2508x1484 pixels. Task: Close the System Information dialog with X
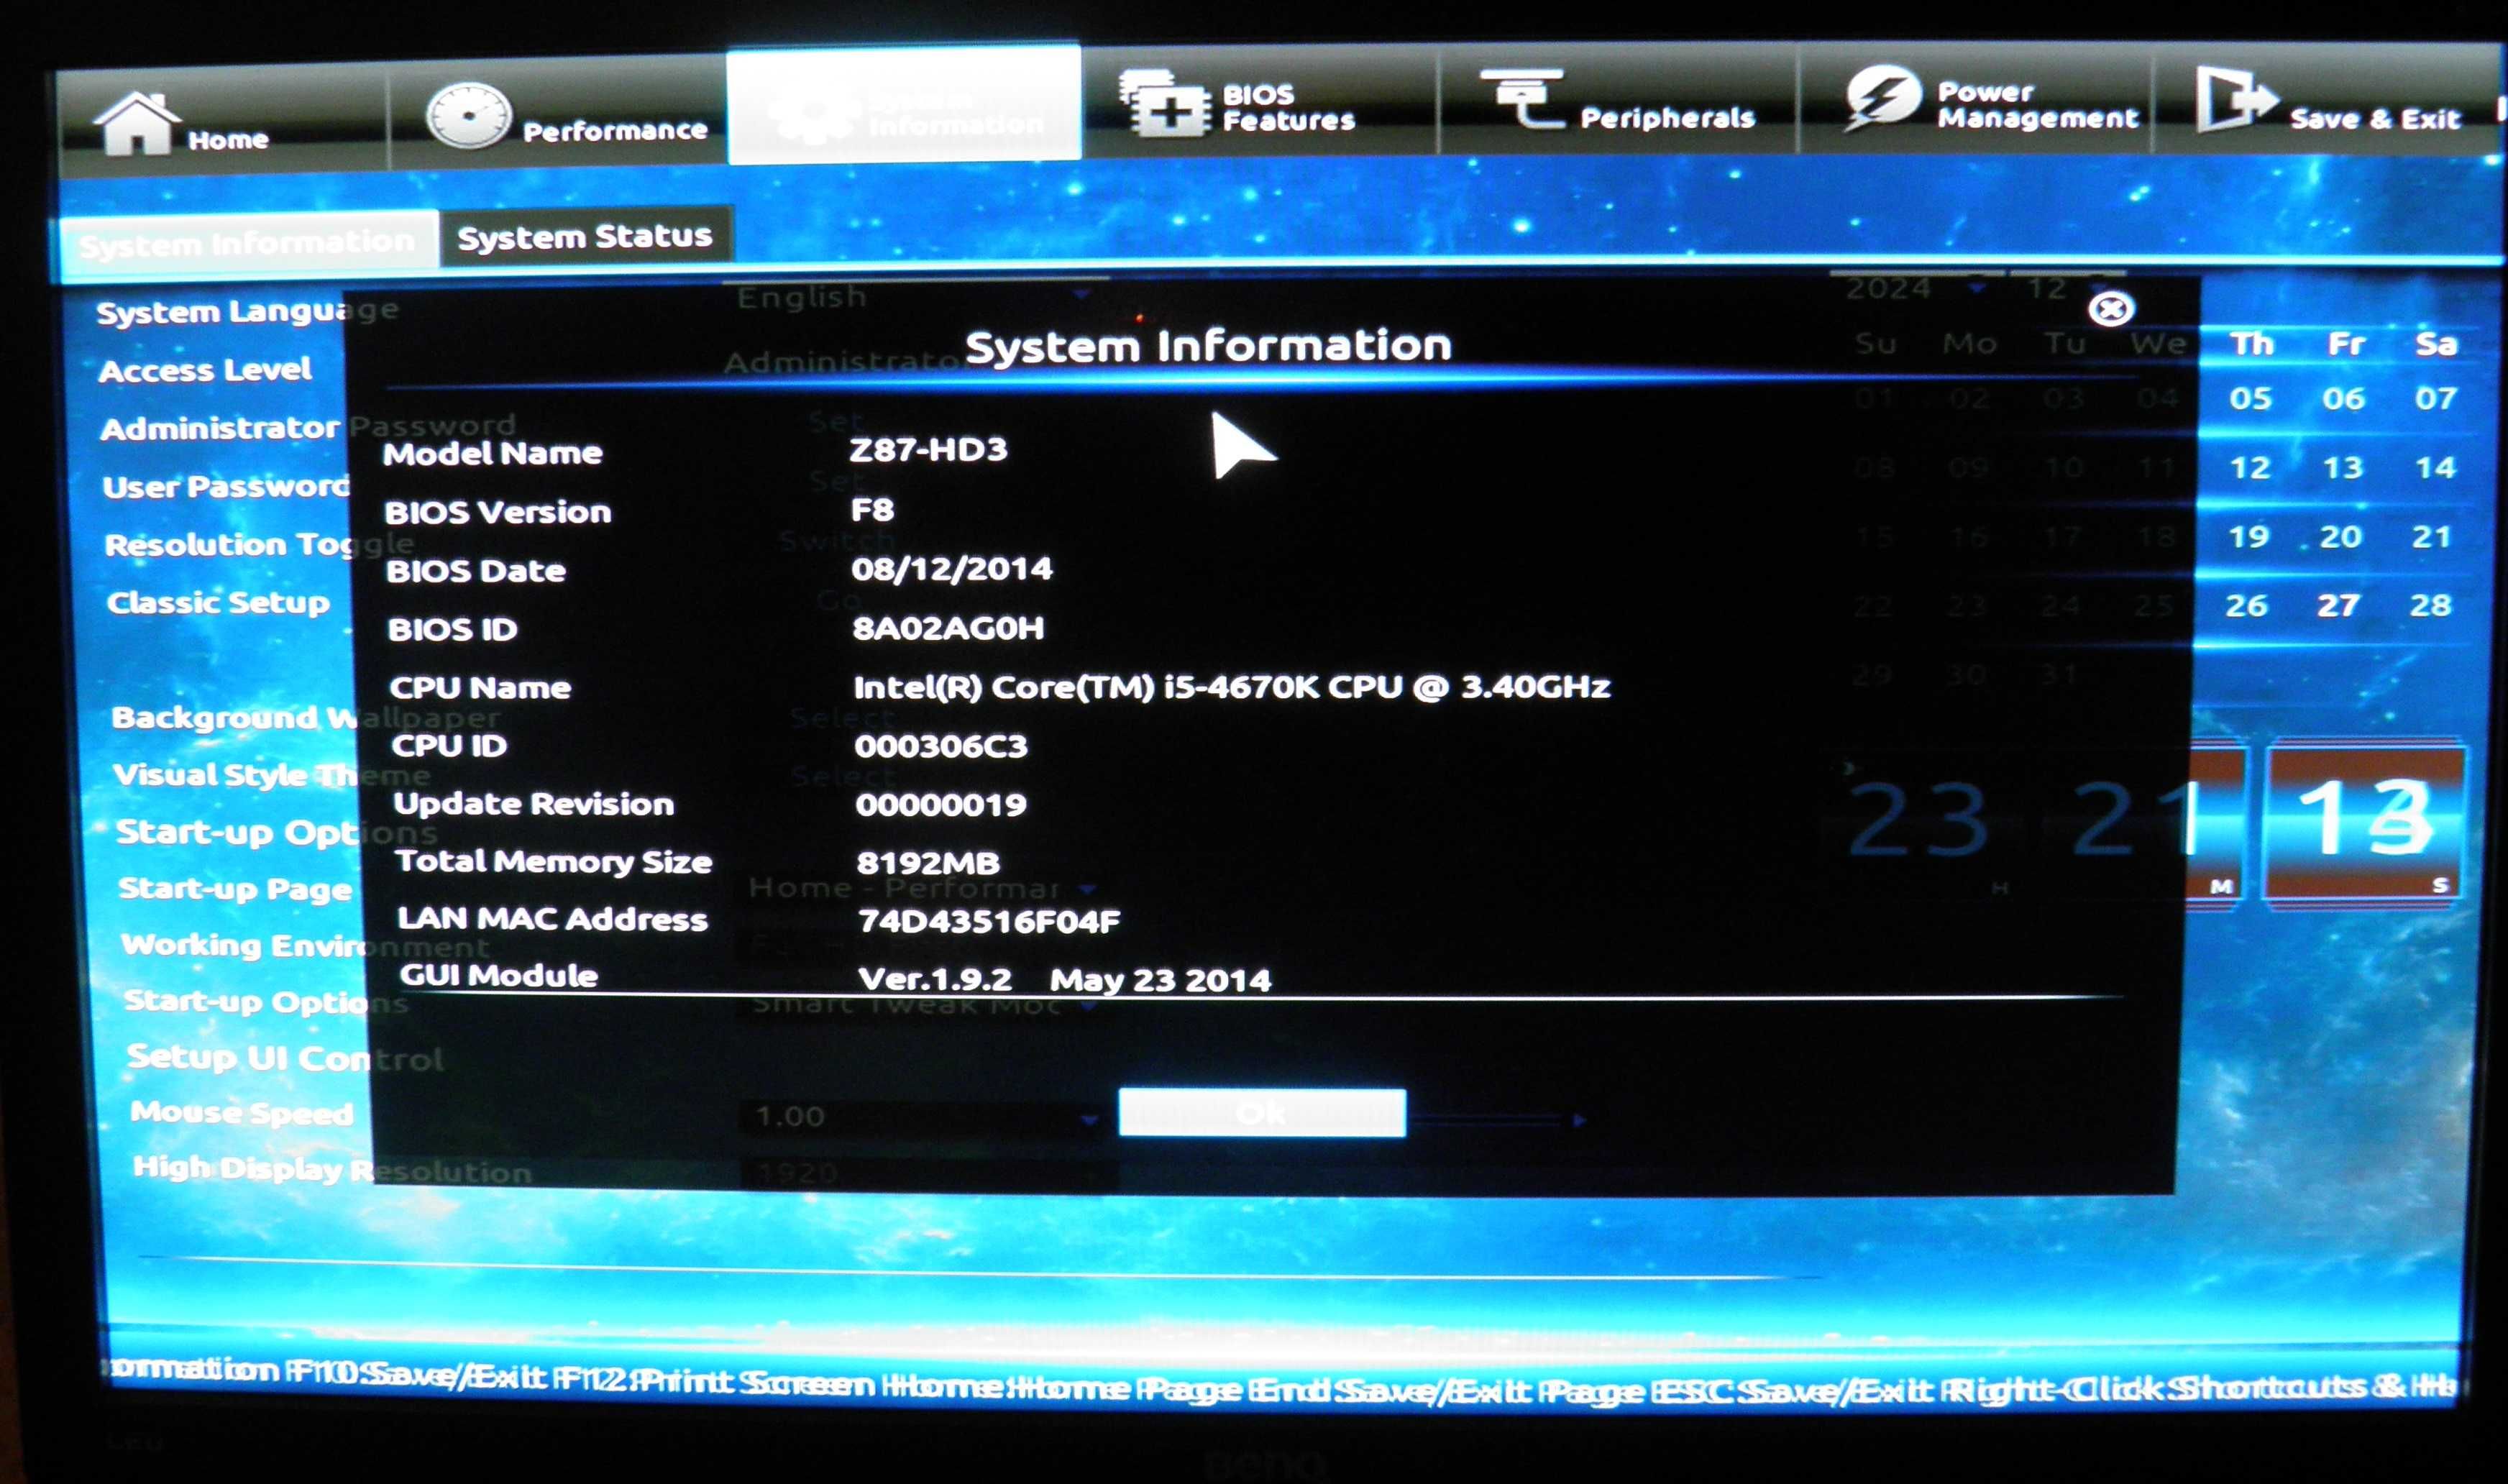2110,309
